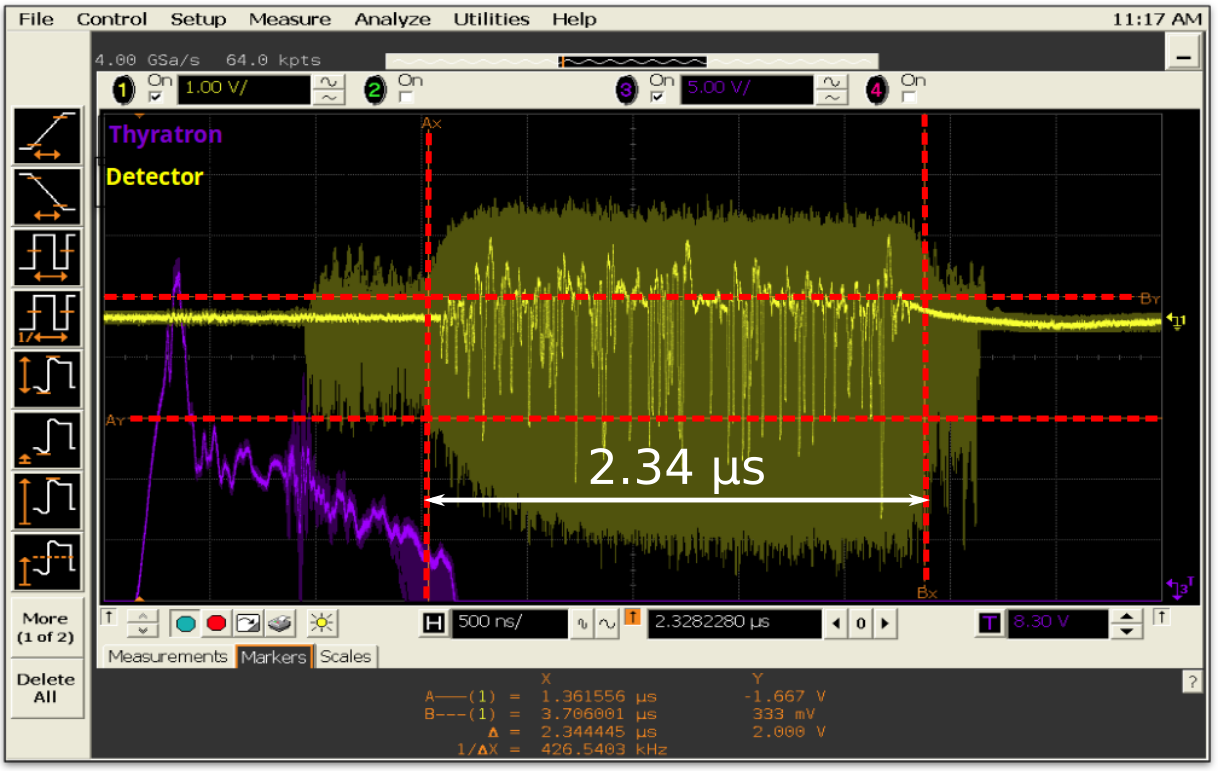
Task: Click the channel 3 purple number button
Action: click(626, 92)
